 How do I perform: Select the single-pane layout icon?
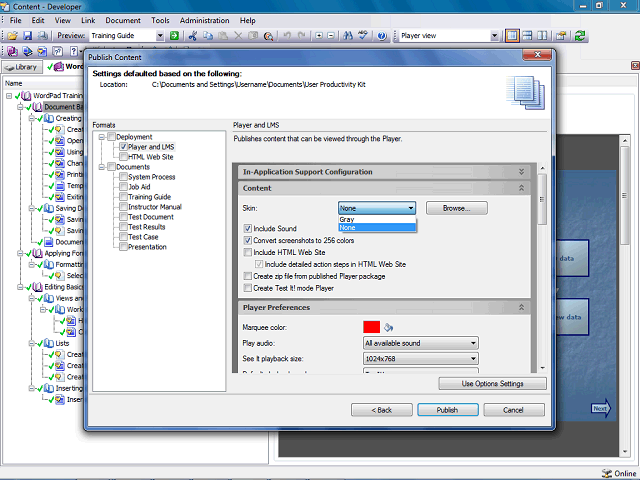pyautogui.click(x=512, y=36)
